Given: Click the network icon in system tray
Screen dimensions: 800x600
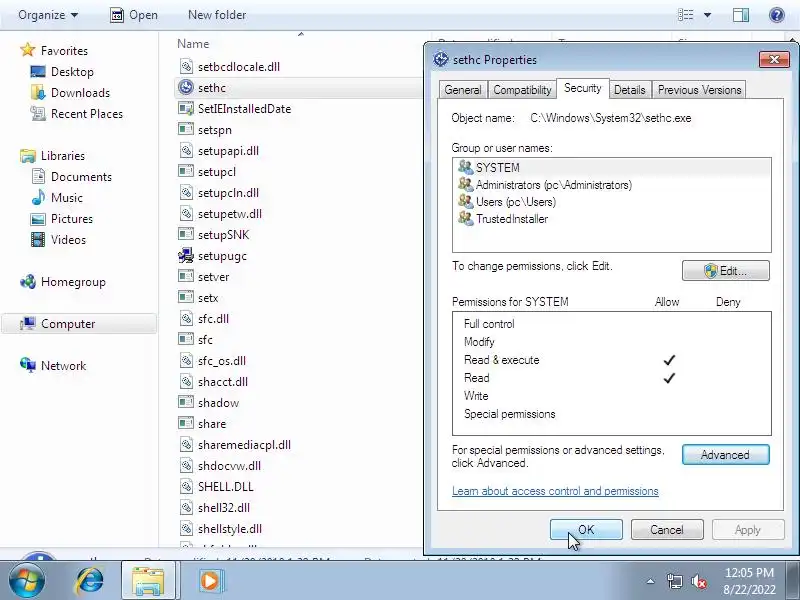Looking at the screenshot, I should click(x=674, y=581).
